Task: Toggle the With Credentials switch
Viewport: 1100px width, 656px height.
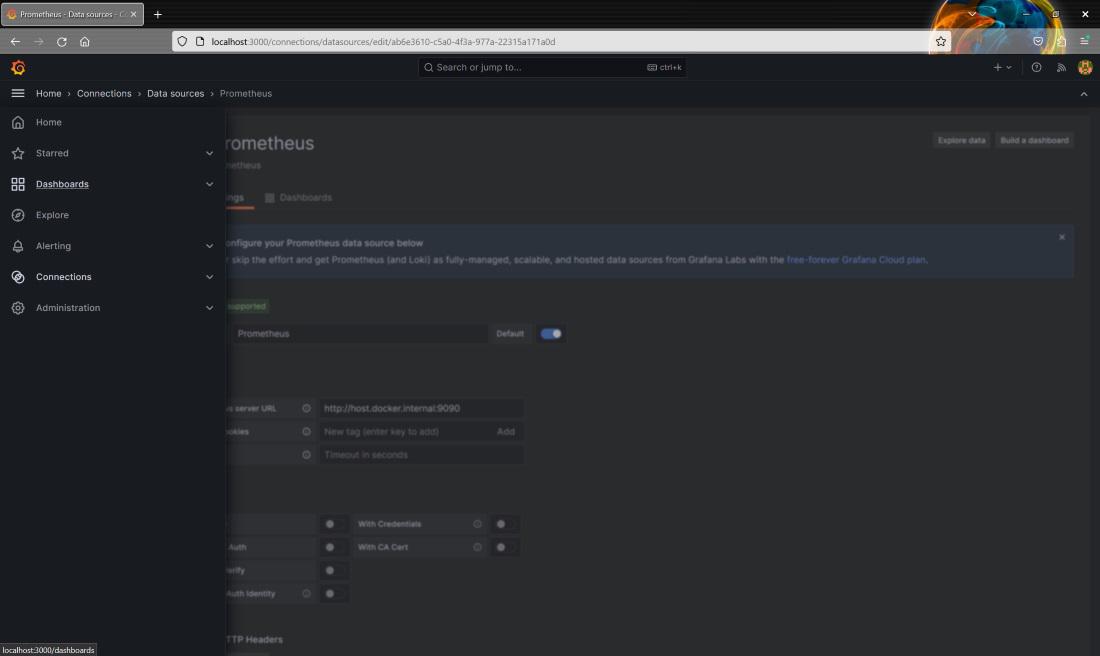Action: pos(504,524)
